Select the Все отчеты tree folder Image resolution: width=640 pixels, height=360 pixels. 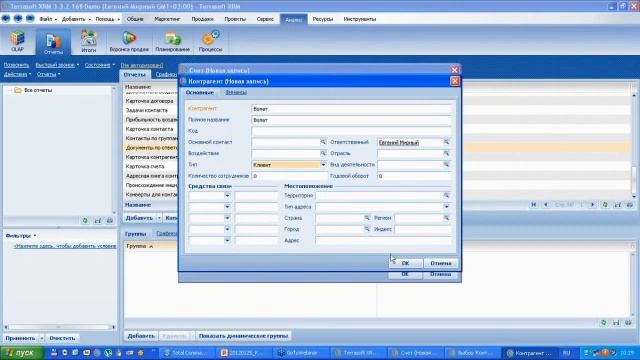(x=38, y=90)
